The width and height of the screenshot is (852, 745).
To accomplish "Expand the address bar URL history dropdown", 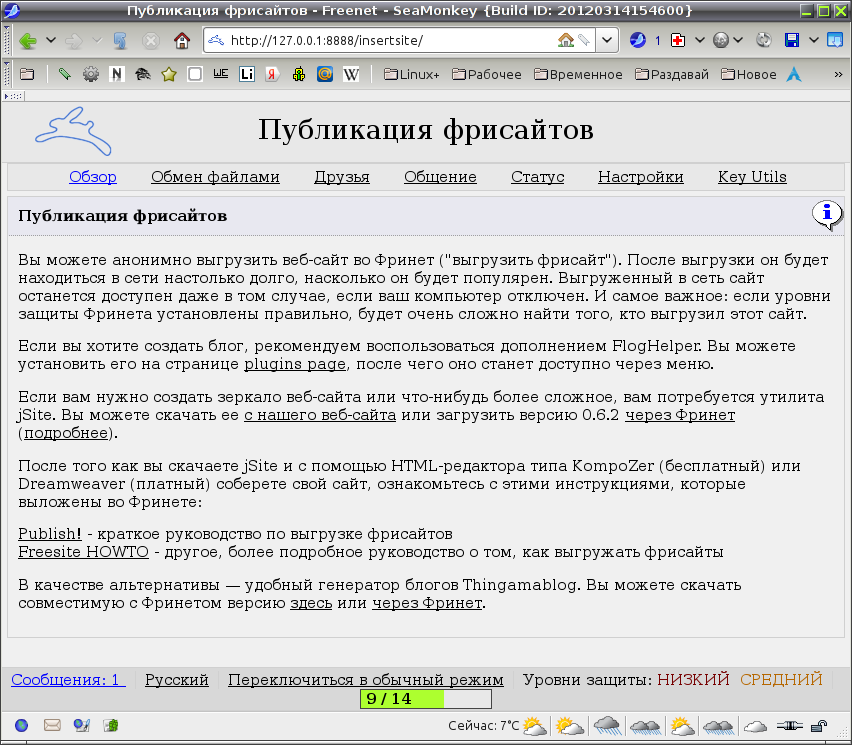I will [607, 40].
